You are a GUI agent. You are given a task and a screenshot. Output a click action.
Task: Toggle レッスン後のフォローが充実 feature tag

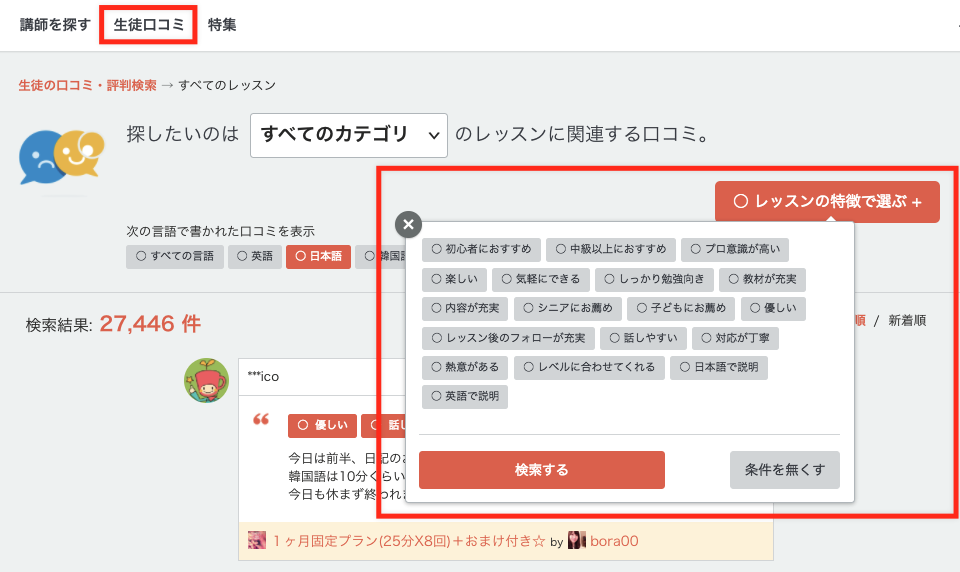508,339
